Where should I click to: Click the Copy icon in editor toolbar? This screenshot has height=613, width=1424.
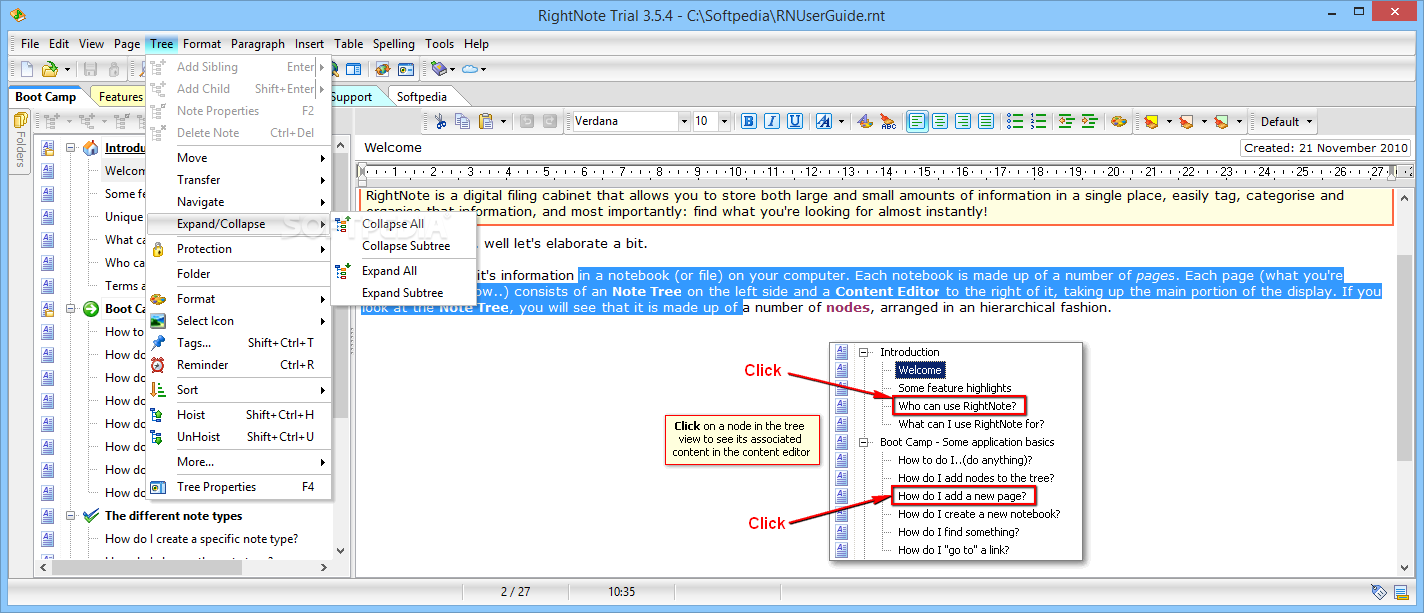pyautogui.click(x=463, y=121)
